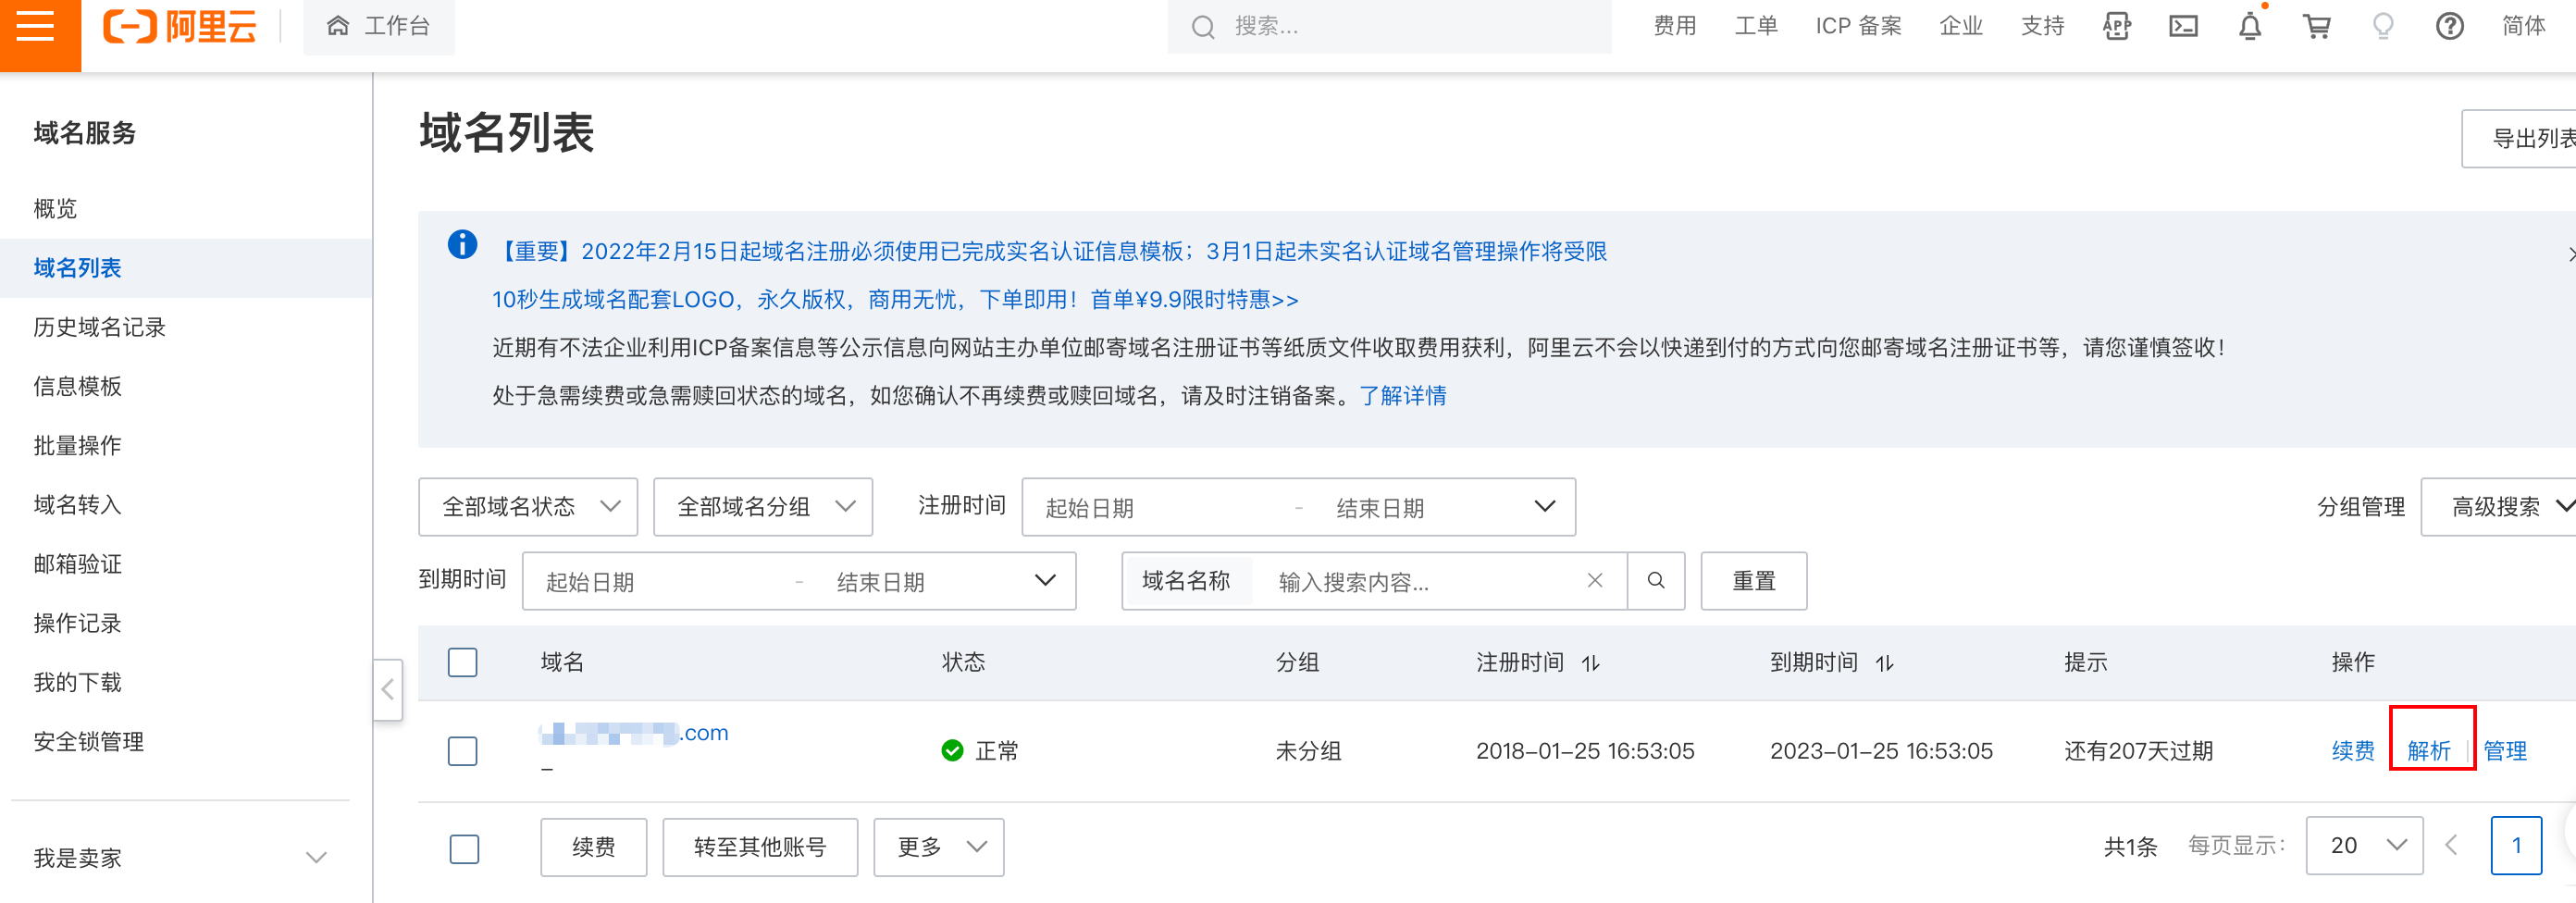Click the magnifier search button for domain name
This screenshot has height=903, width=2576.
pos(1655,581)
